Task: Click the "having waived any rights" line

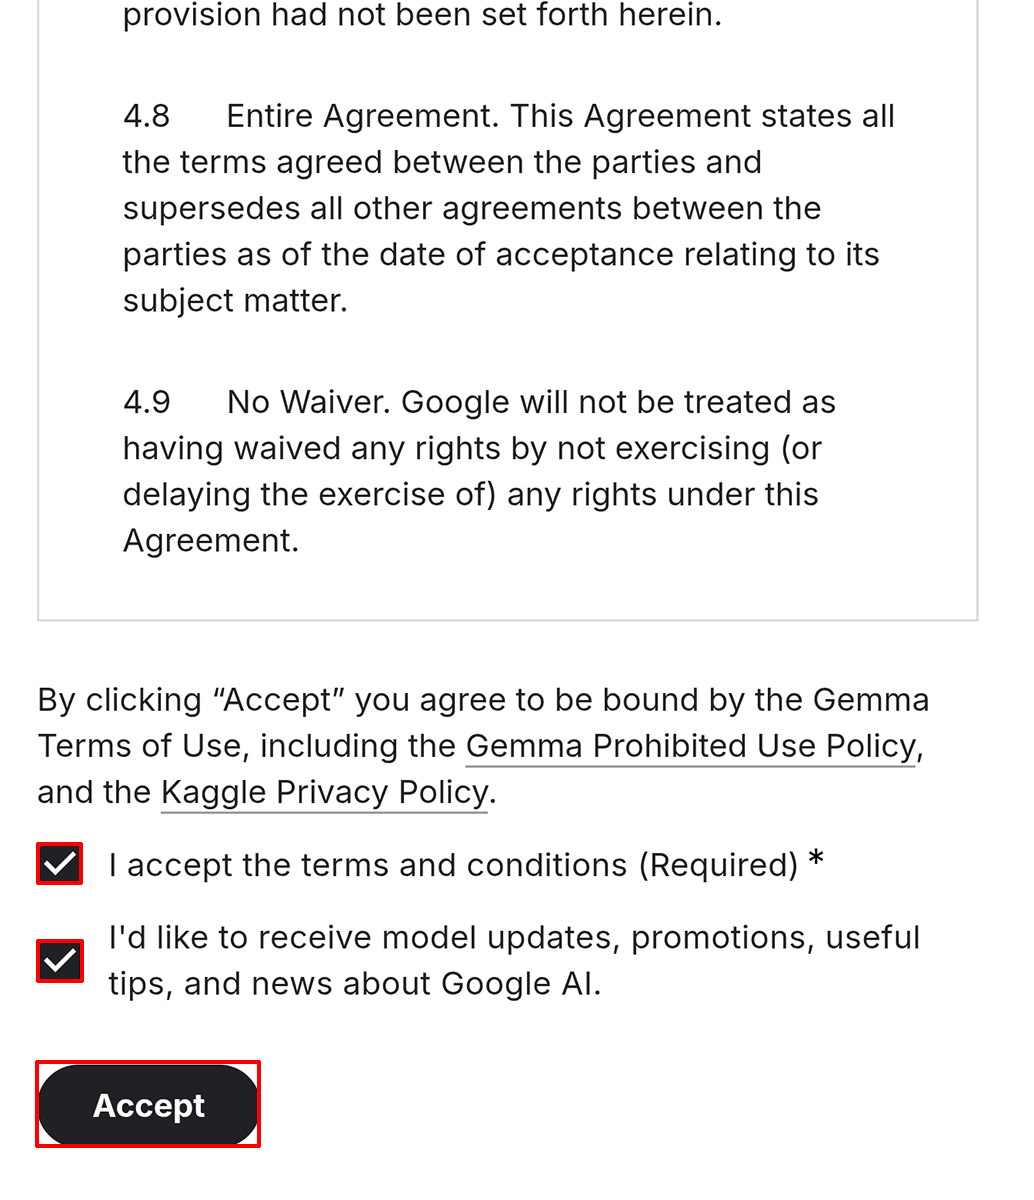Action: [472, 448]
